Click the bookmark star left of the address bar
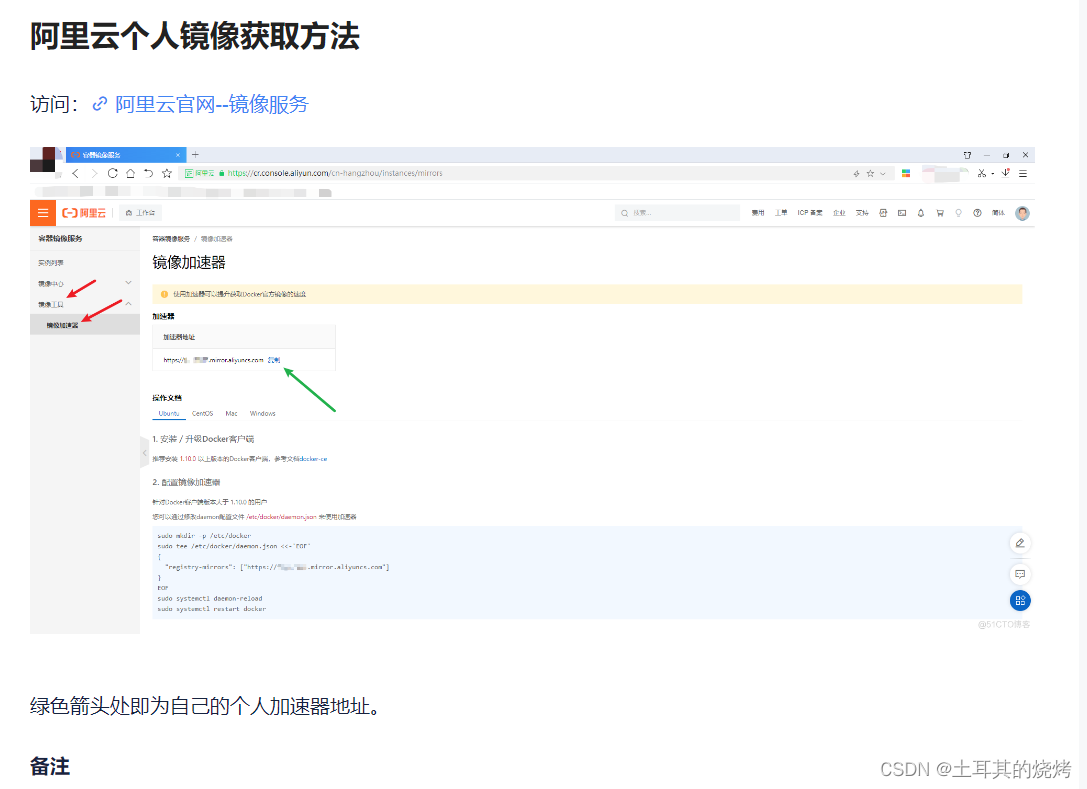The image size is (1087, 789). pyautogui.click(x=166, y=173)
